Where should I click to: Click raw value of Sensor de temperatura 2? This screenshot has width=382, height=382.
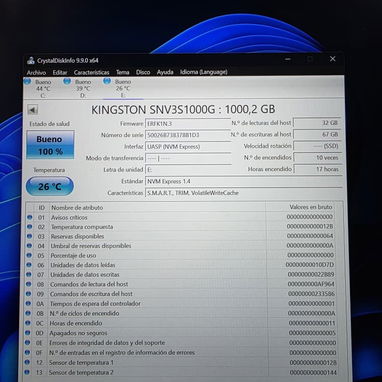click(313, 372)
